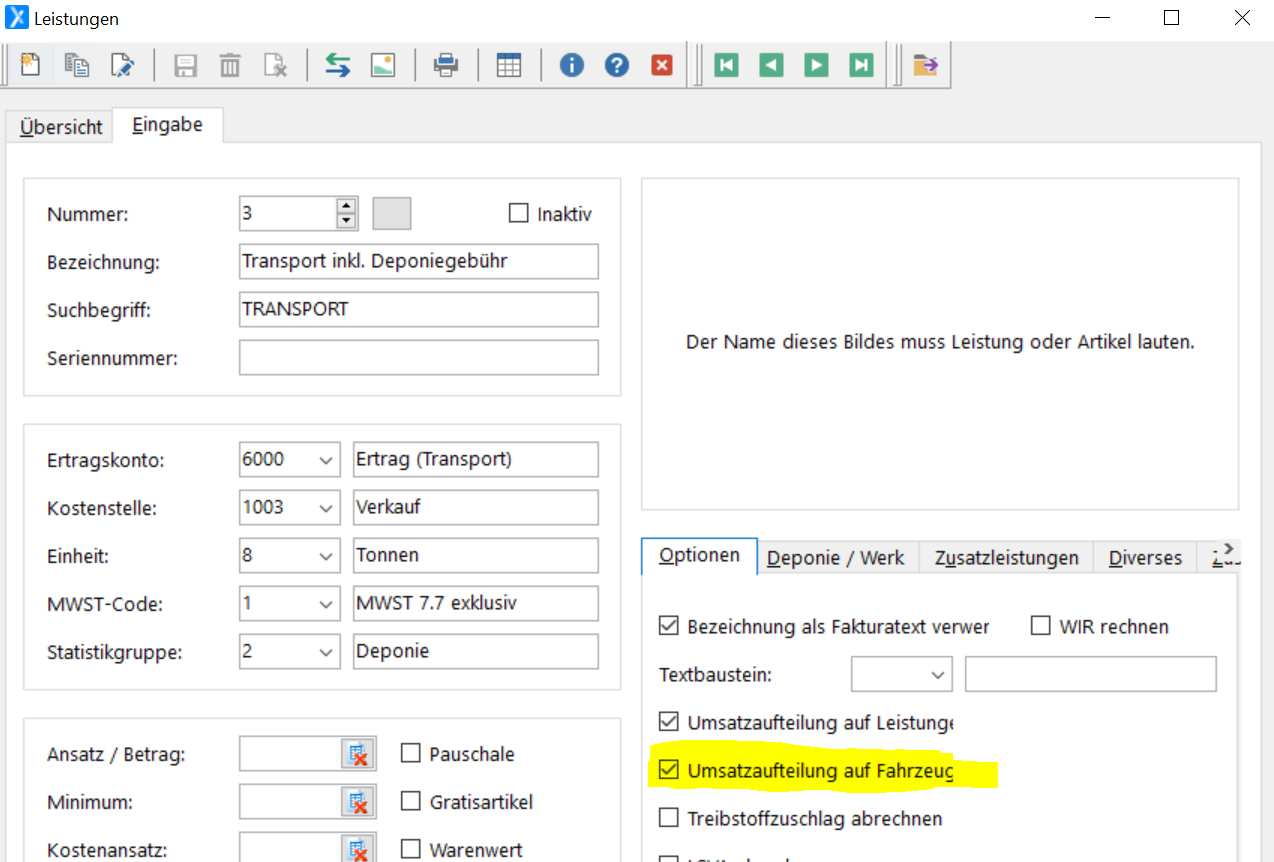Open the Deponie / Werk tab
Viewport: 1274px width, 862px height.
835,558
